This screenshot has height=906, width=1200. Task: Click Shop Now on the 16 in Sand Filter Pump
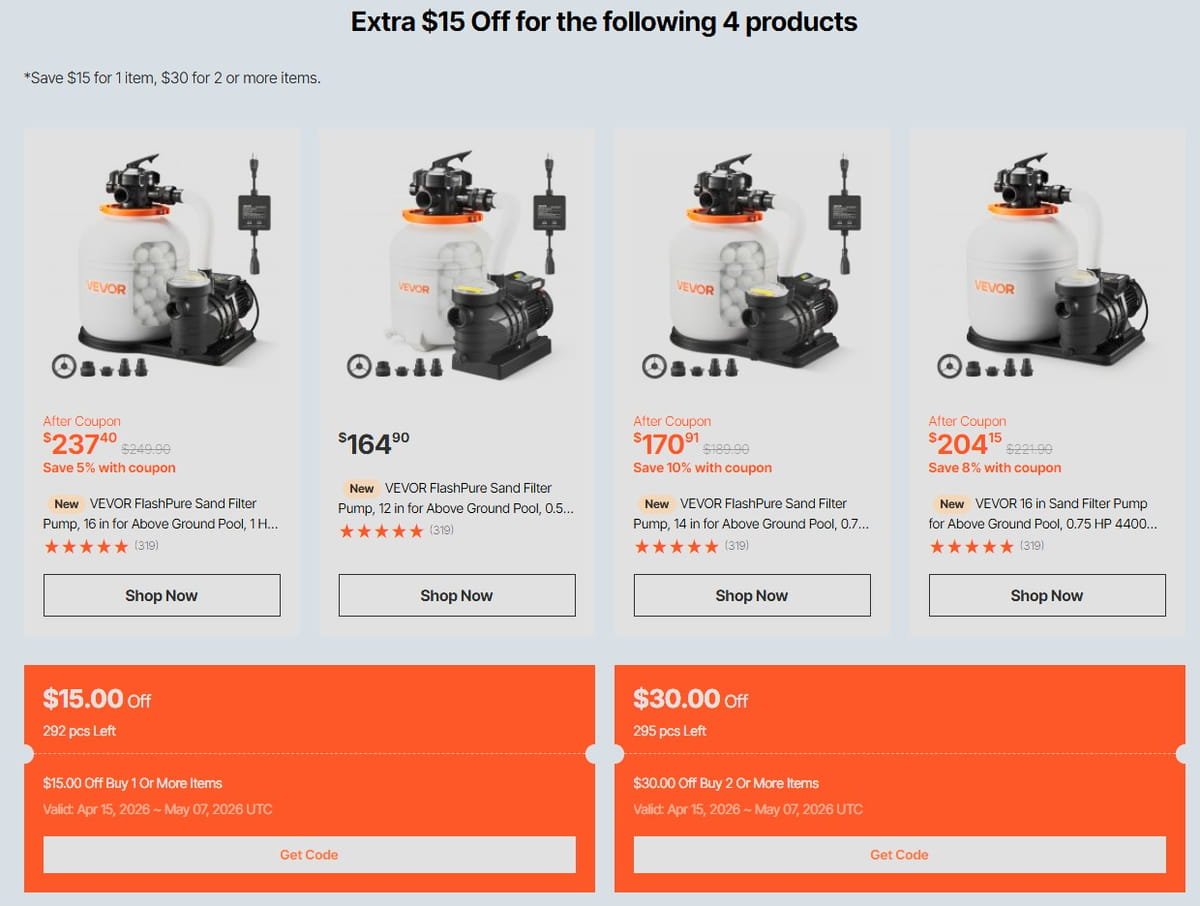pos(1046,594)
